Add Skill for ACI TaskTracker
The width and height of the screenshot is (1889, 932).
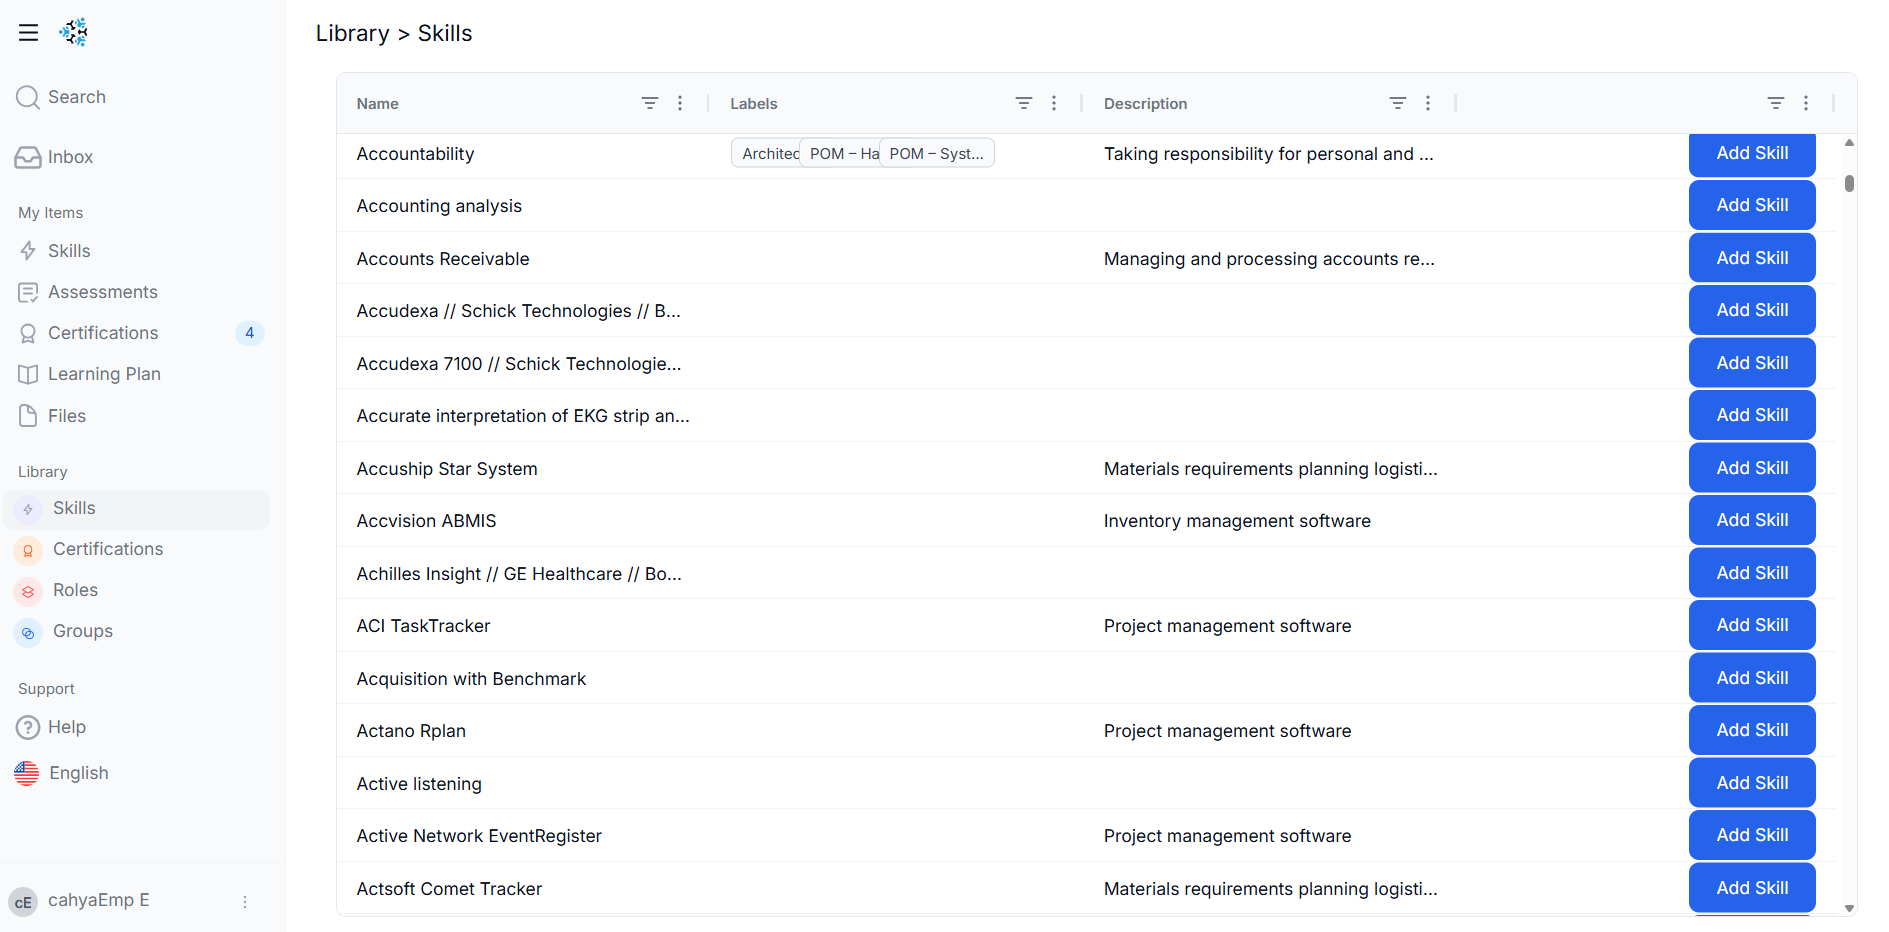coord(1752,625)
